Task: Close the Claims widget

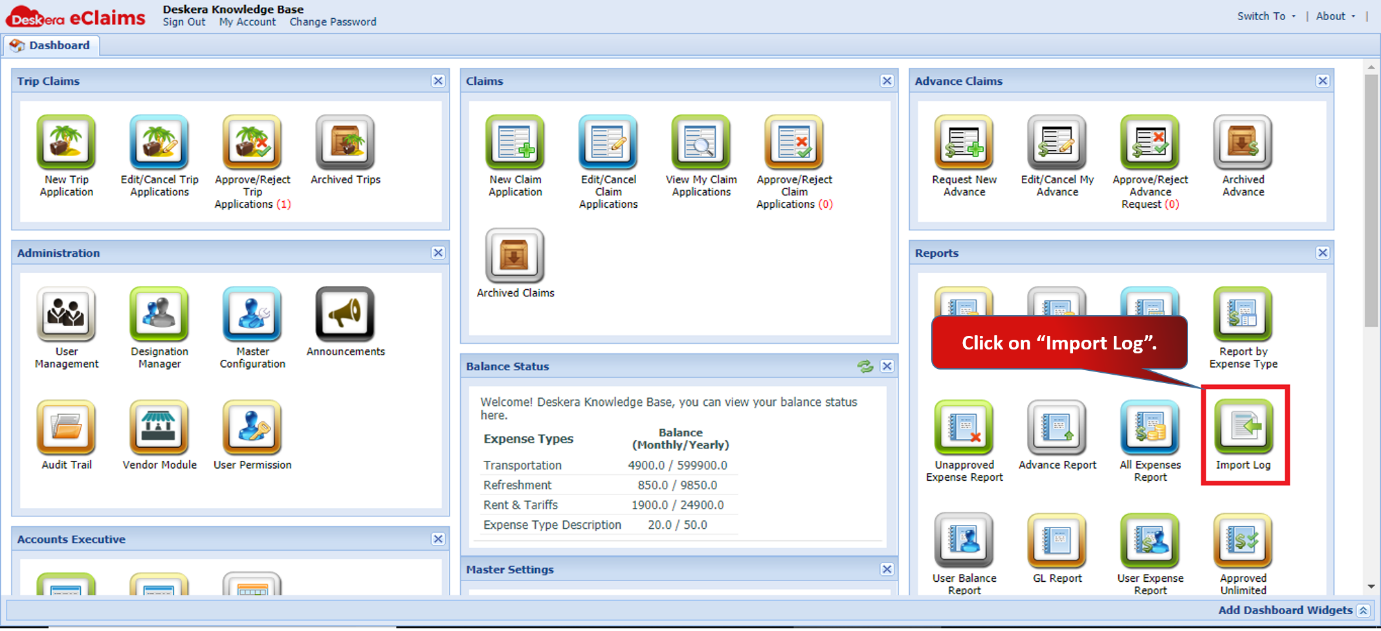Action: click(x=887, y=81)
